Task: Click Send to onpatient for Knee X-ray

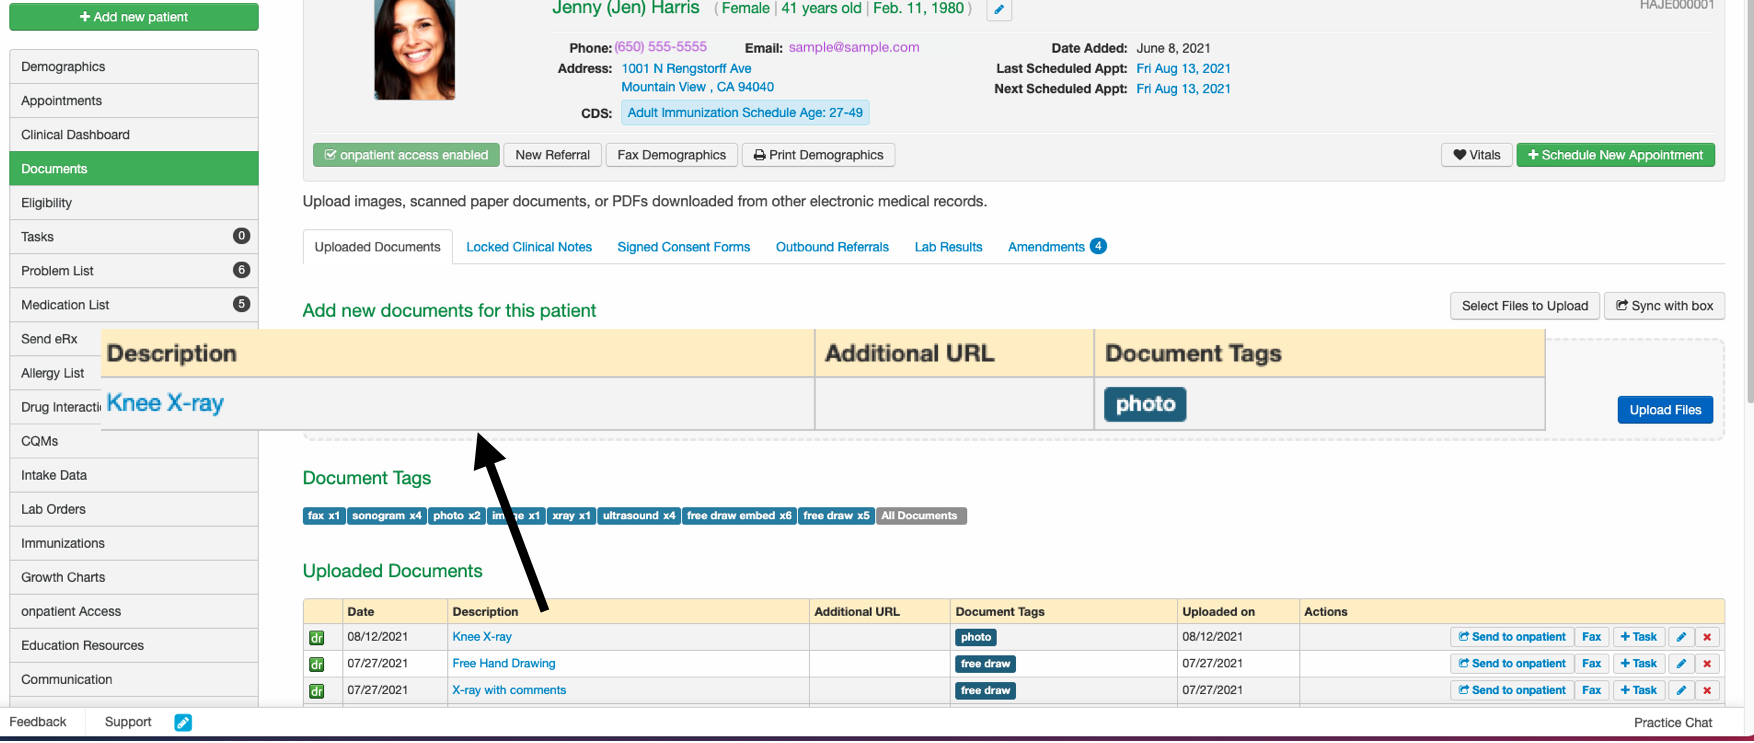Action: 1511,637
